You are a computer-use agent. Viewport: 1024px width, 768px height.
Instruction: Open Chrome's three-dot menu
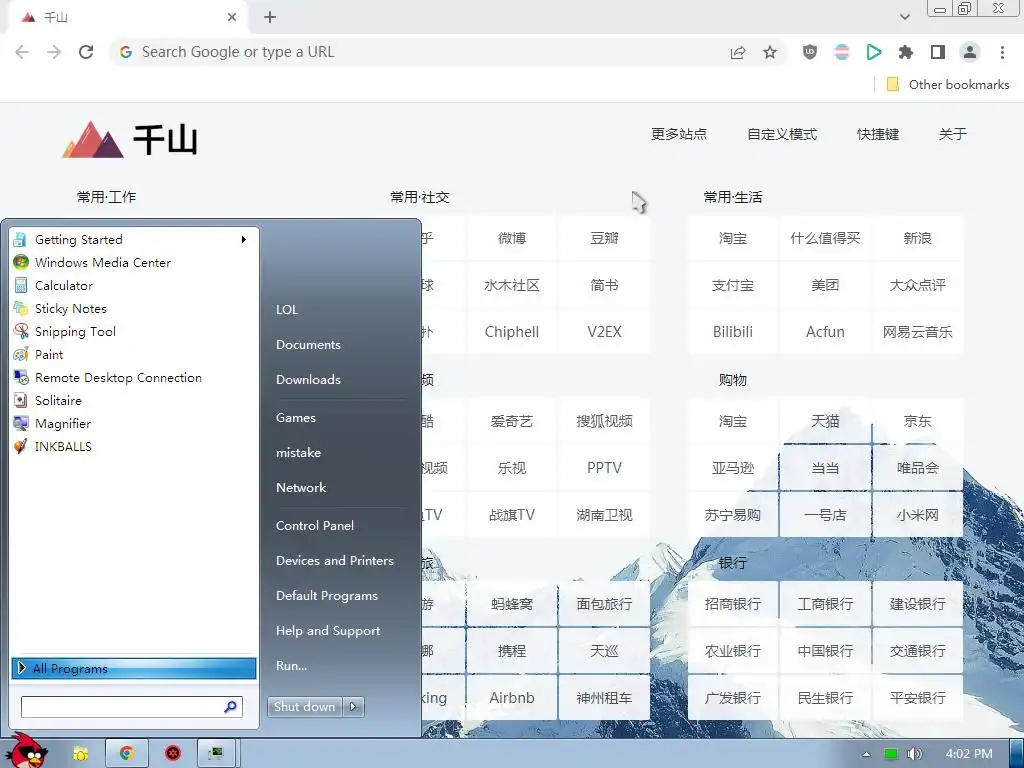tap(1002, 52)
